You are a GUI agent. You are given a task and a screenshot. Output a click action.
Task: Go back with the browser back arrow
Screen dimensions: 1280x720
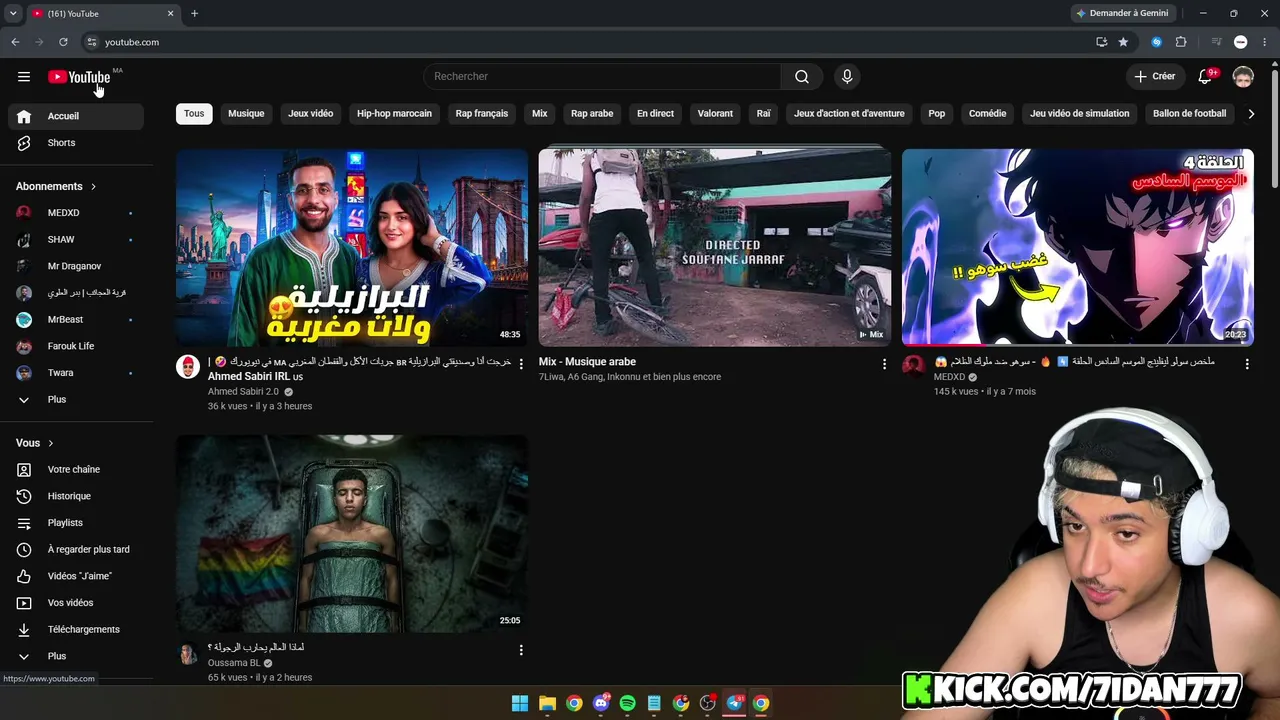pos(15,42)
